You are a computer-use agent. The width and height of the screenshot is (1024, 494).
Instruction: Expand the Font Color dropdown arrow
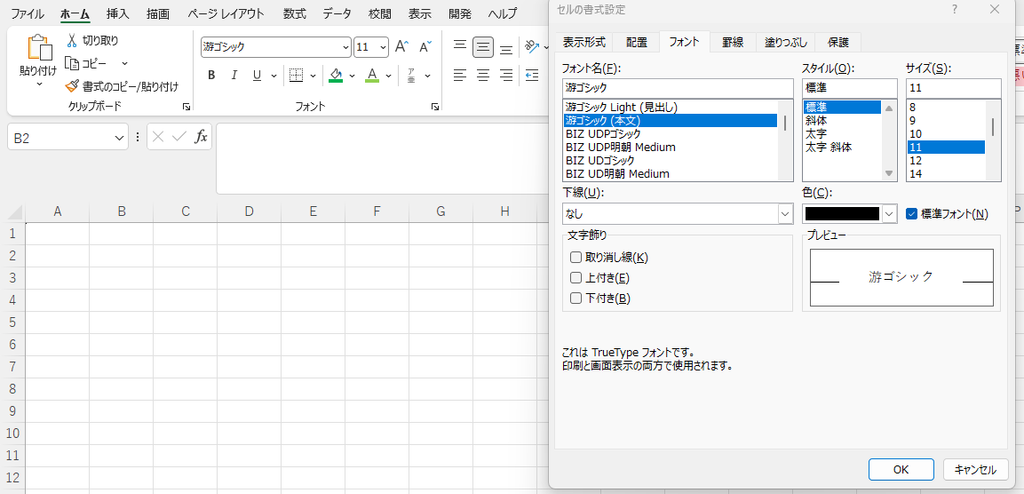click(388, 76)
